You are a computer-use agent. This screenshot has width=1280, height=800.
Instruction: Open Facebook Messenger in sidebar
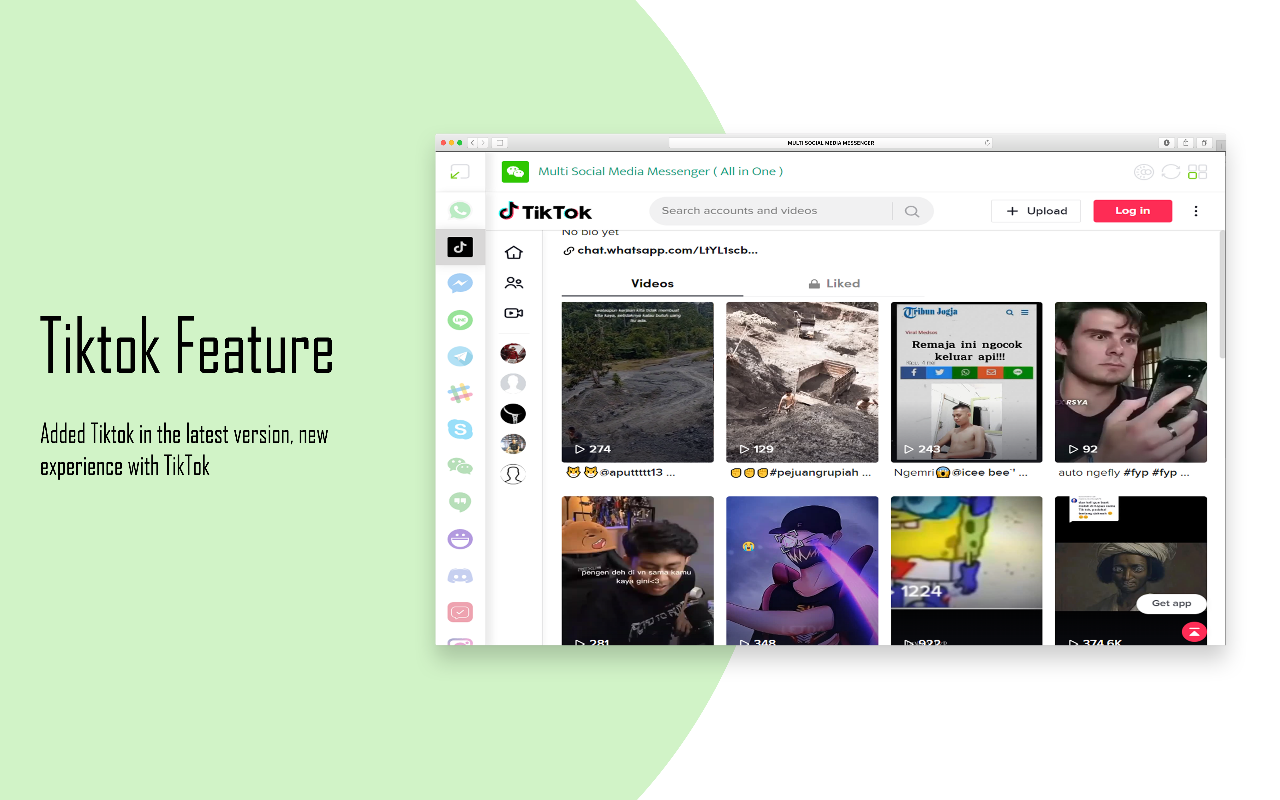coord(460,283)
